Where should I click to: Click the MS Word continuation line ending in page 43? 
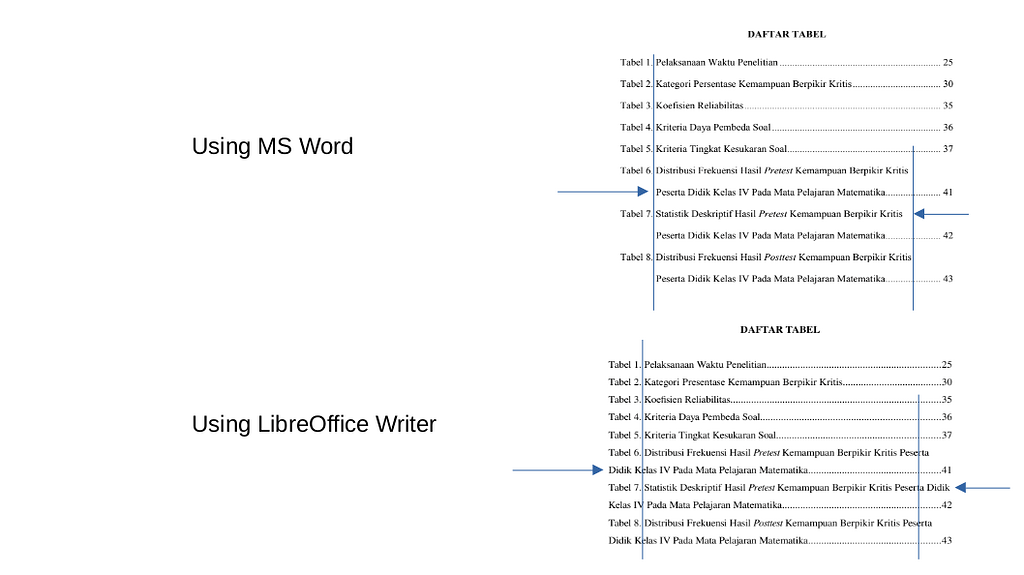tap(804, 279)
